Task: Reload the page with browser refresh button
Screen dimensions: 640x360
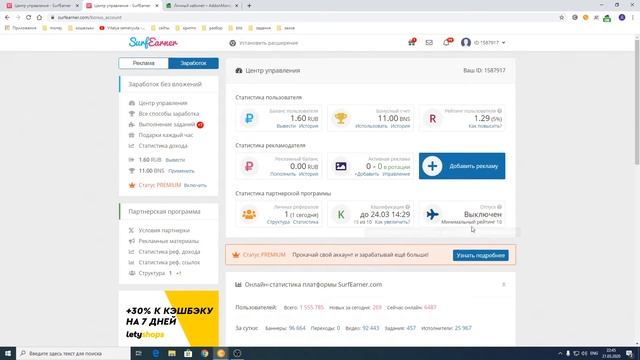Action: (x=29, y=18)
